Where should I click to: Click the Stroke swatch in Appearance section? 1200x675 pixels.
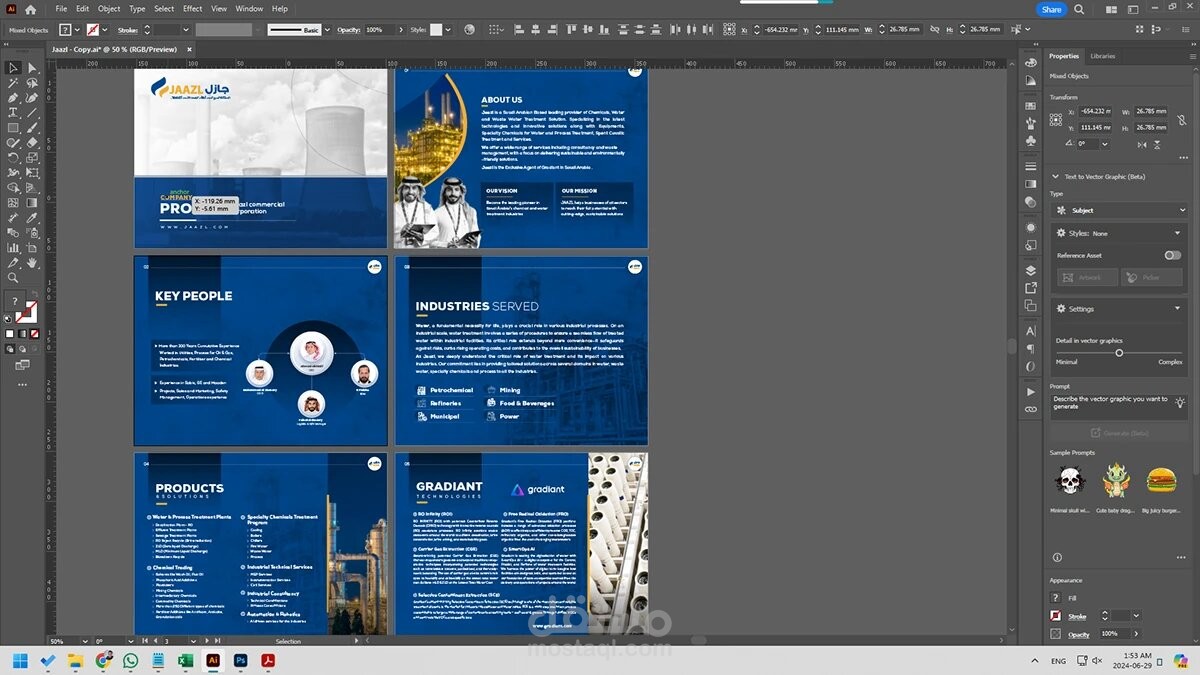point(1056,616)
